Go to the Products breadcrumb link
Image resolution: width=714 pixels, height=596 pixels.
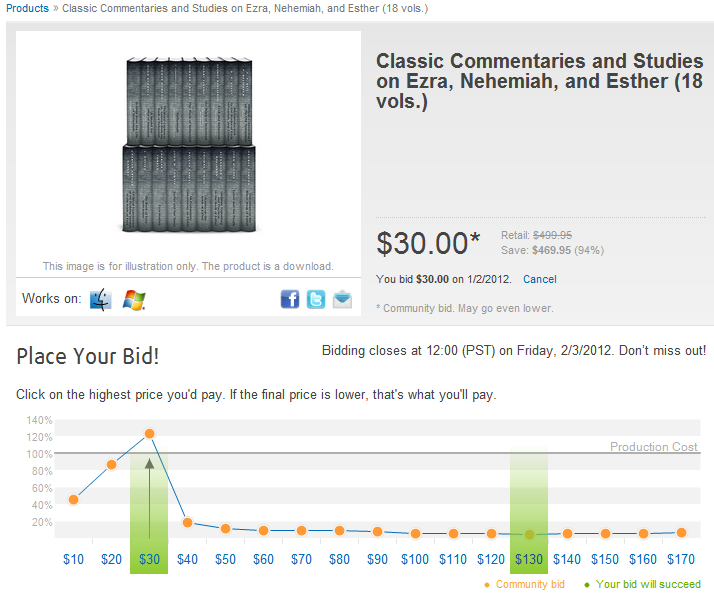[x=27, y=8]
